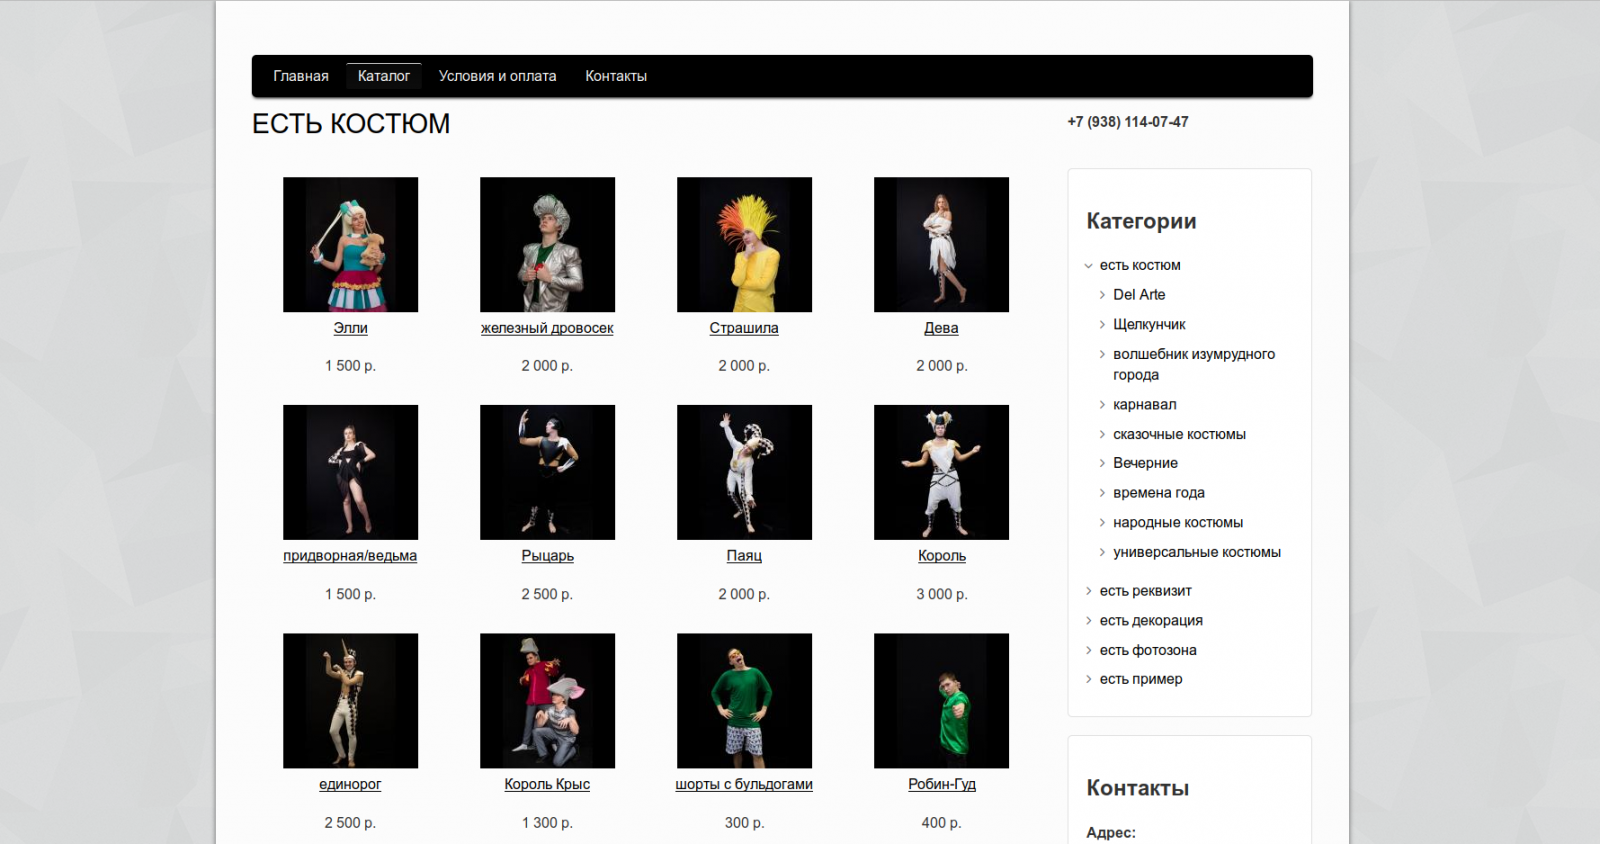1600x844 pixels.
Task: Expand the Вечерние chevron
Action: click(1102, 463)
